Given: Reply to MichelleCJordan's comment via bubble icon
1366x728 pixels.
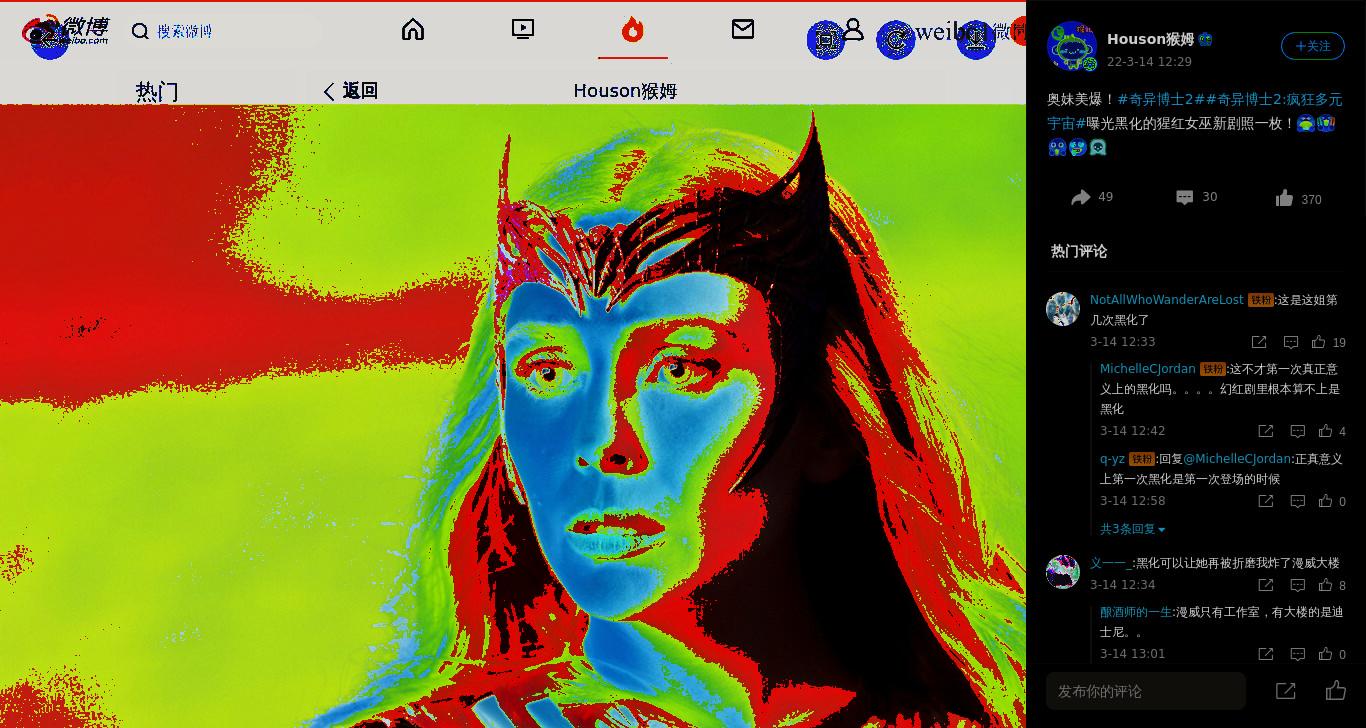Looking at the screenshot, I should pos(1297,431).
